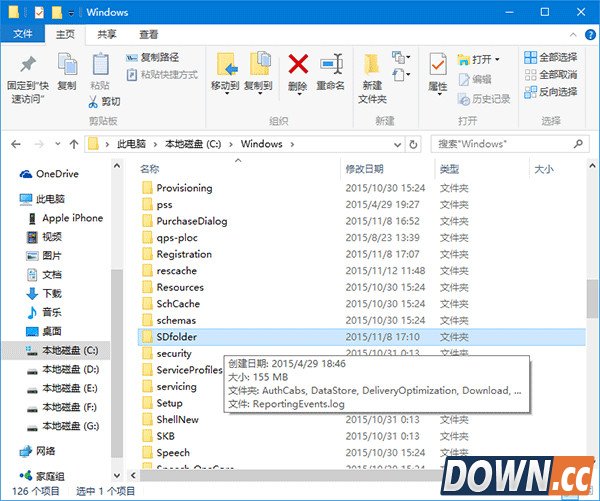Select the rescache folder
The height and width of the screenshot is (501, 600).
pyautogui.click(x=169, y=271)
